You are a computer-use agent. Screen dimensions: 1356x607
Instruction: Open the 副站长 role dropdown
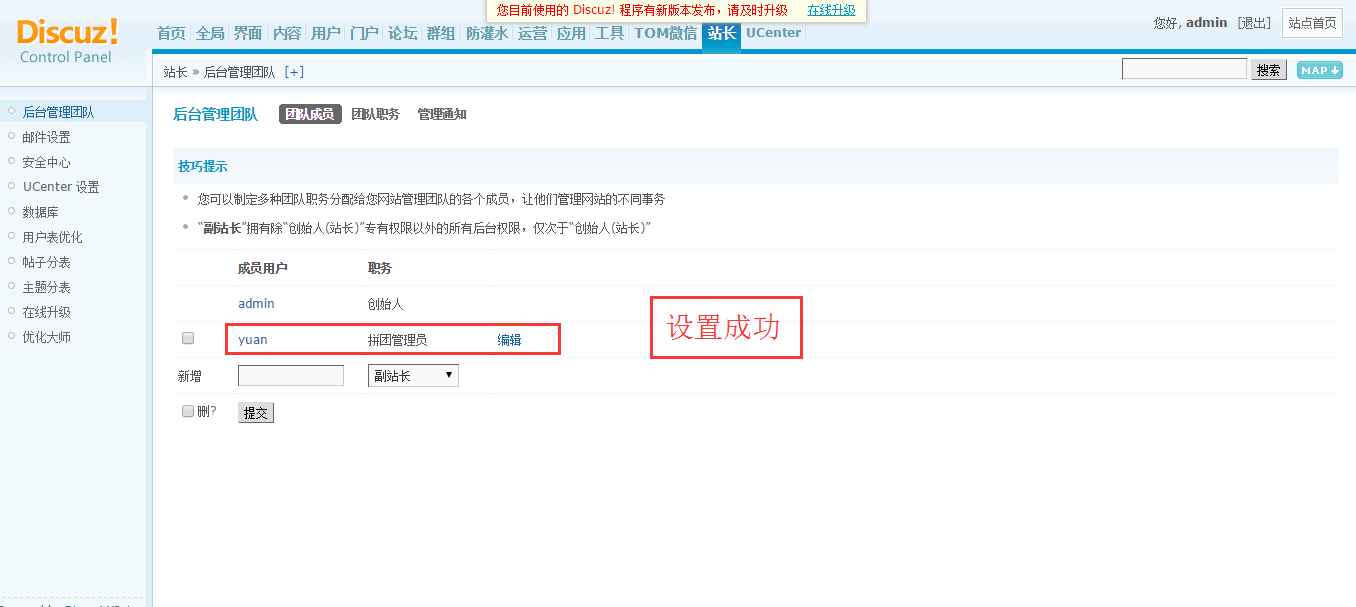coord(413,376)
